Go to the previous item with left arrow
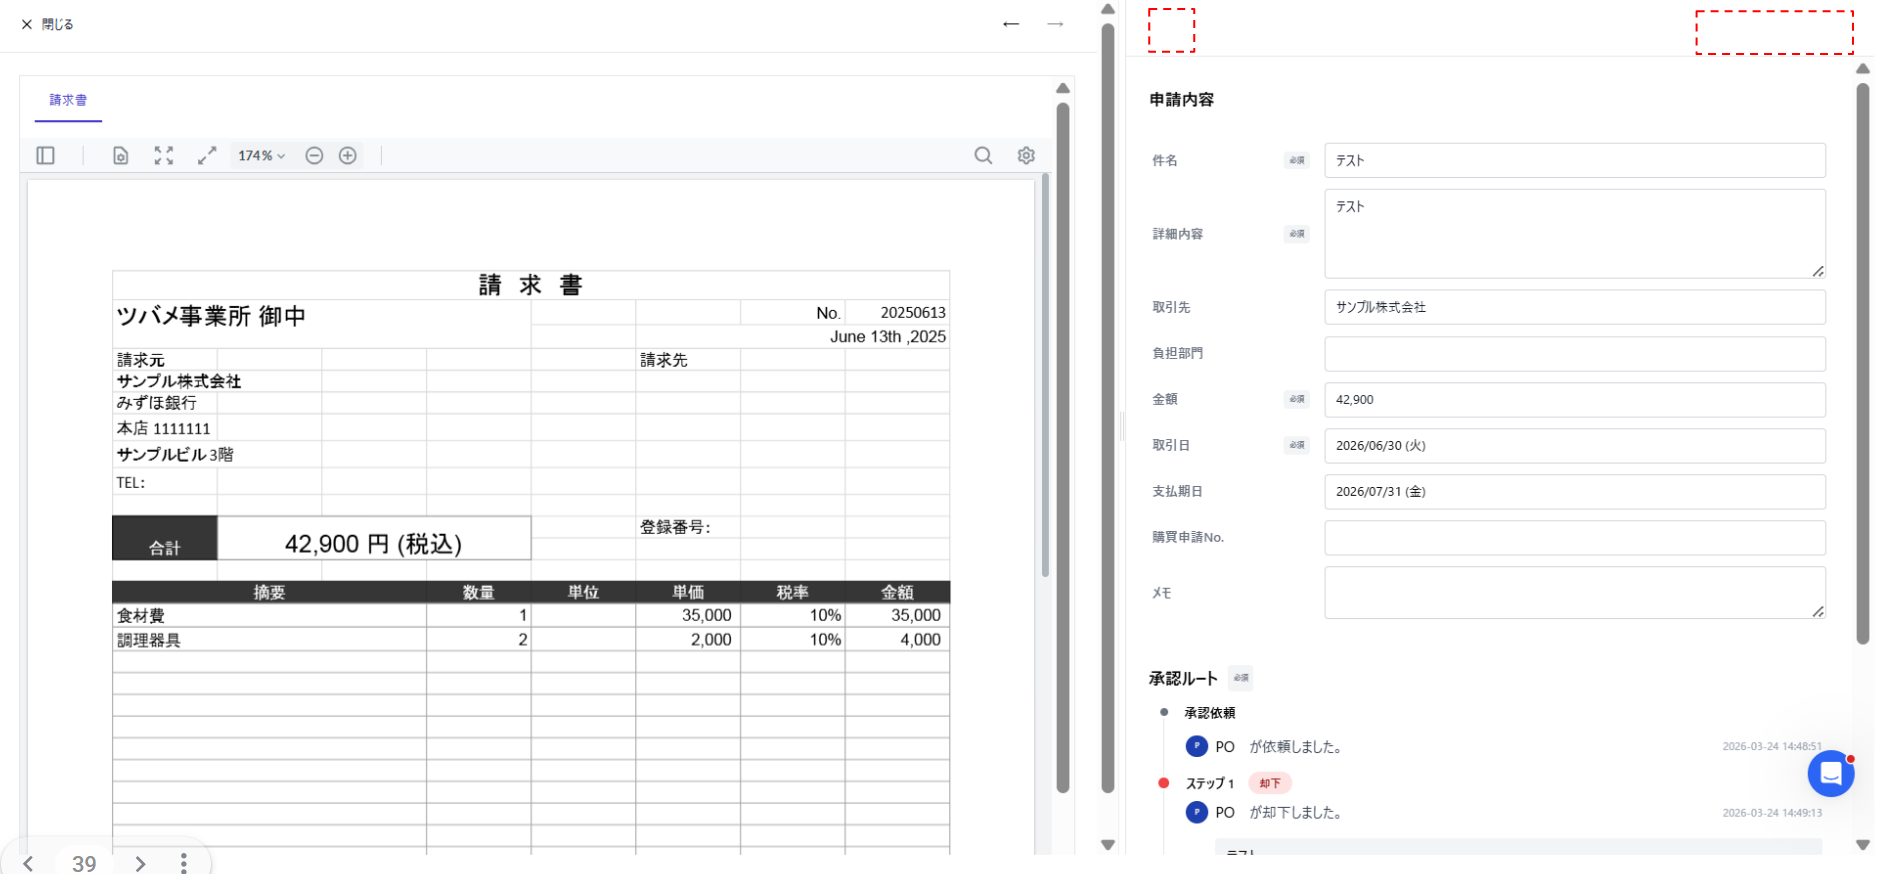Viewport: 1886px width, 874px height. coord(1011,24)
